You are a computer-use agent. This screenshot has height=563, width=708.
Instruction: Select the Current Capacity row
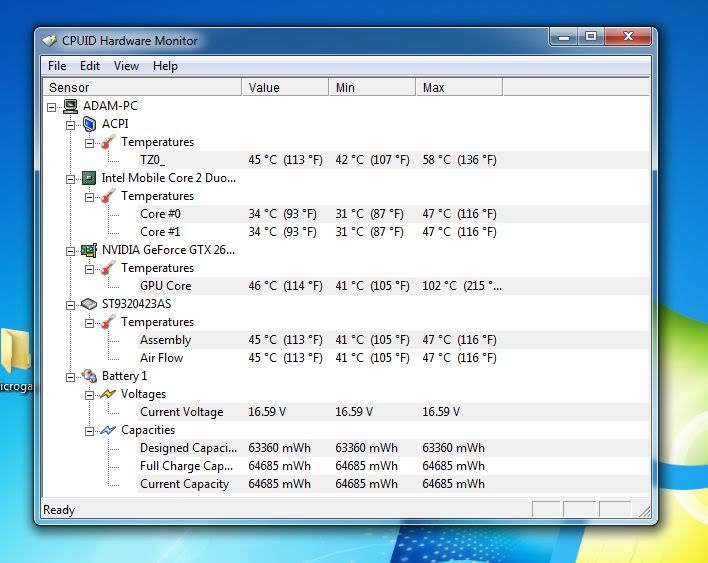[394, 484]
